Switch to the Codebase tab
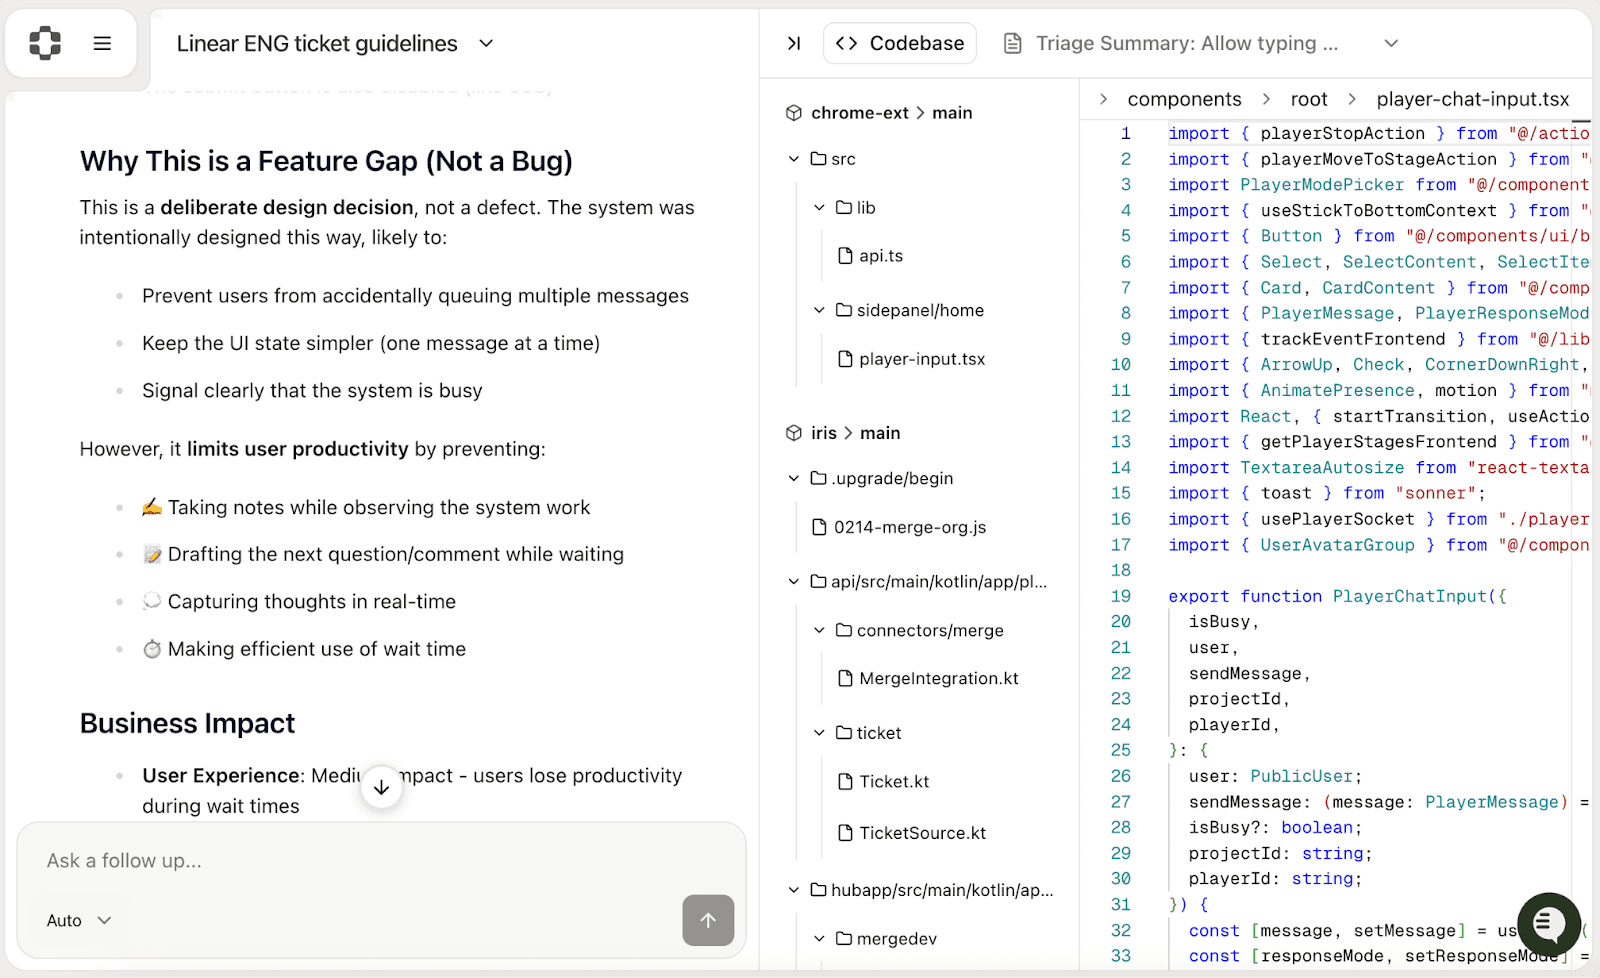 point(900,43)
